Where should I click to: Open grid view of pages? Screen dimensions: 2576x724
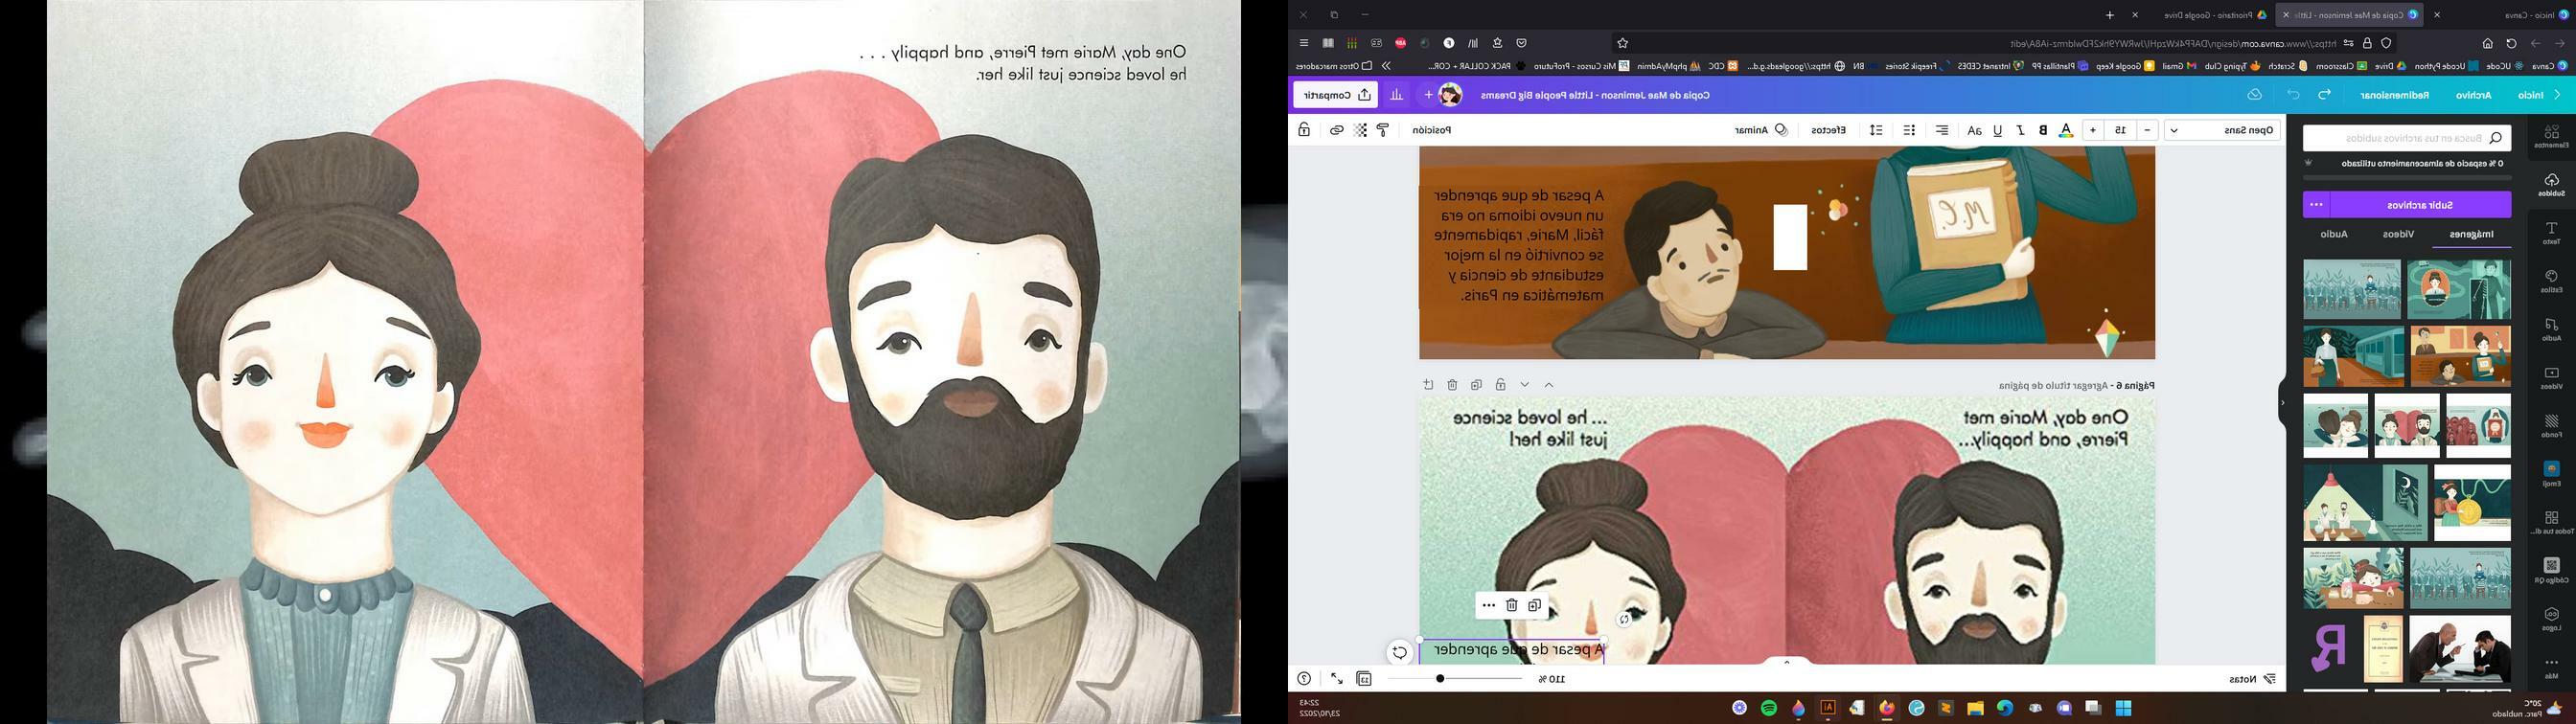tap(1364, 679)
